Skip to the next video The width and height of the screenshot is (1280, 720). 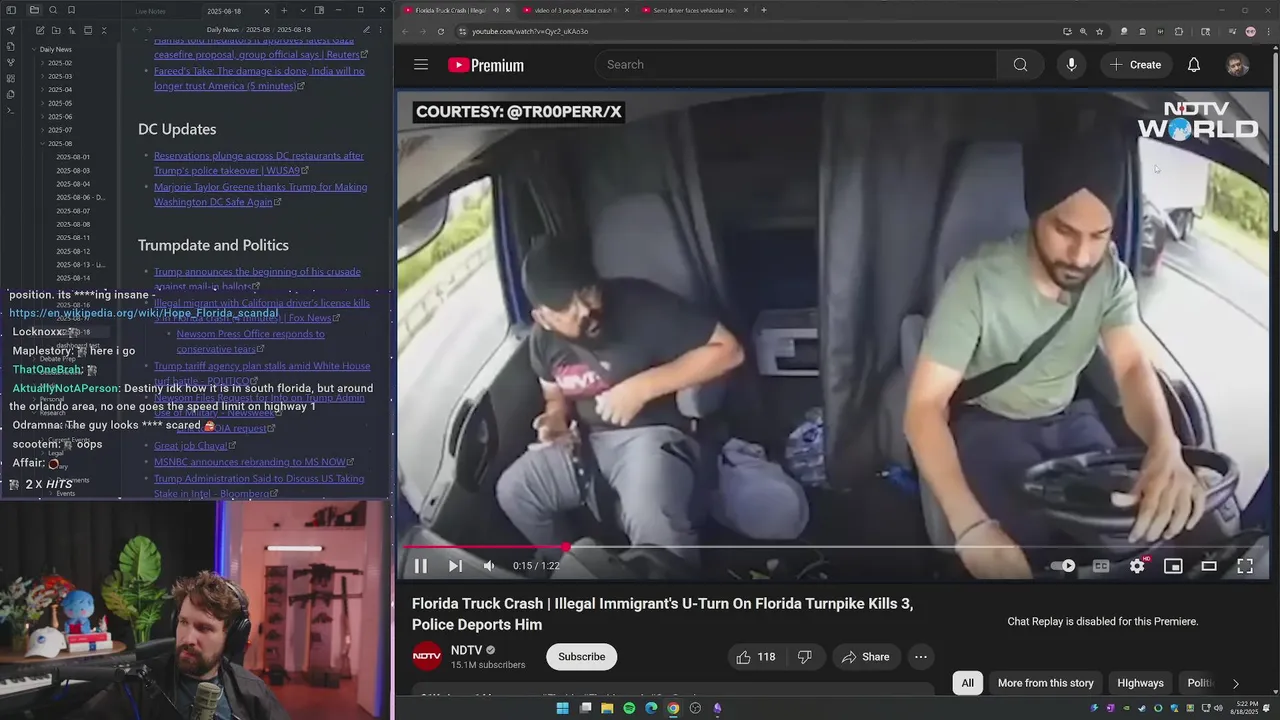(455, 566)
